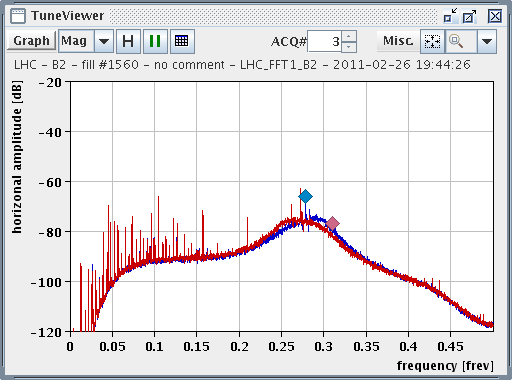The height and width of the screenshot is (380, 512).
Task: Increment ACQ# with the up arrow
Action: point(349,36)
